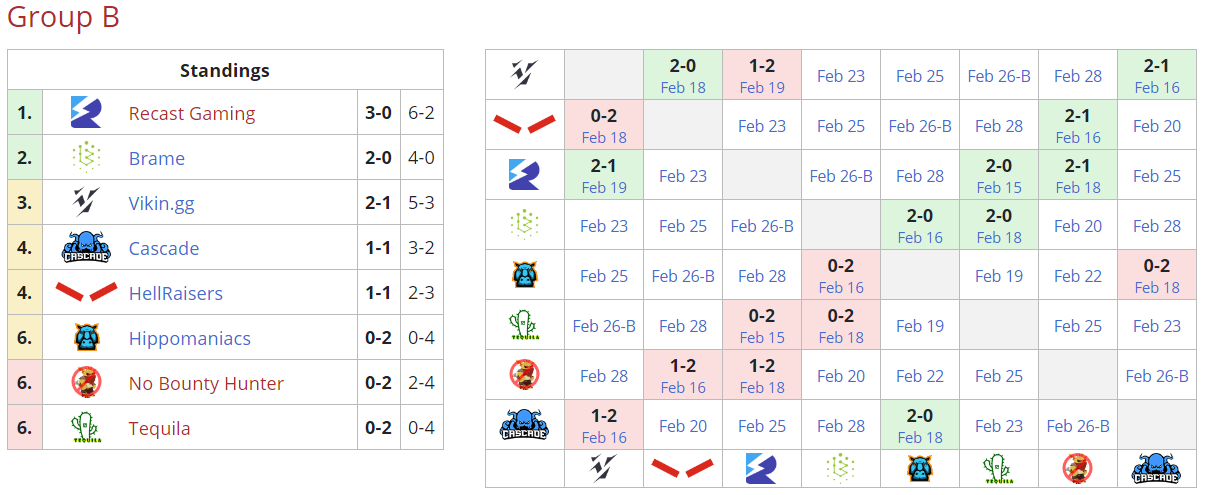The image size is (1206, 495).
Task: Click Cascade logo in crosstable bottom row
Action: tap(1157, 468)
